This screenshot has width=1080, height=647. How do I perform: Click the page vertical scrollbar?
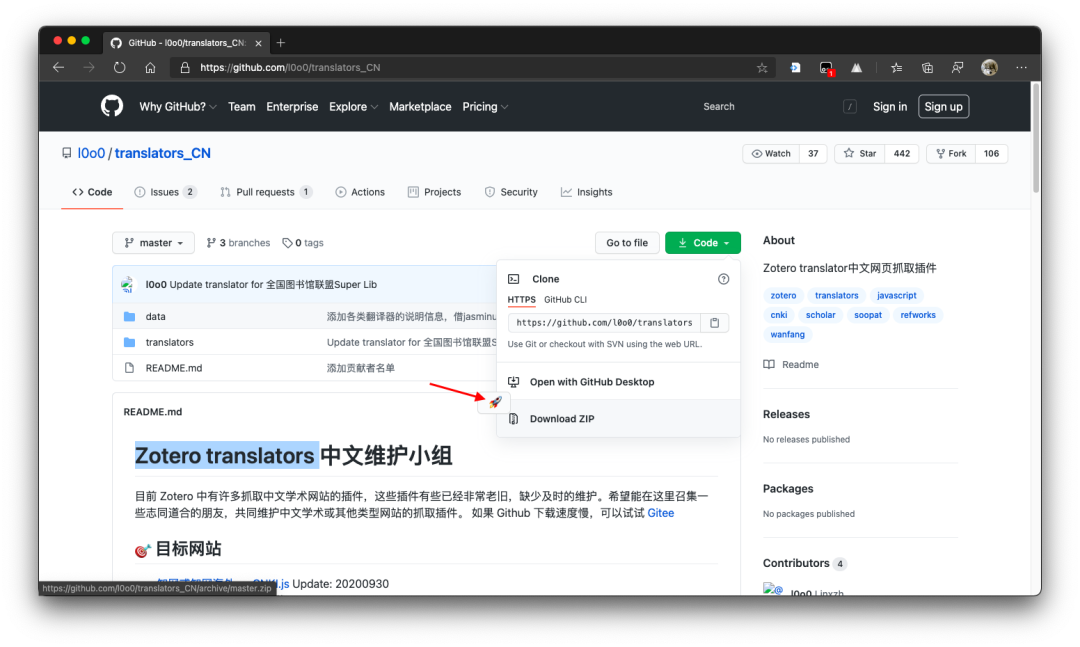pyautogui.click(x=1036, y=138)
